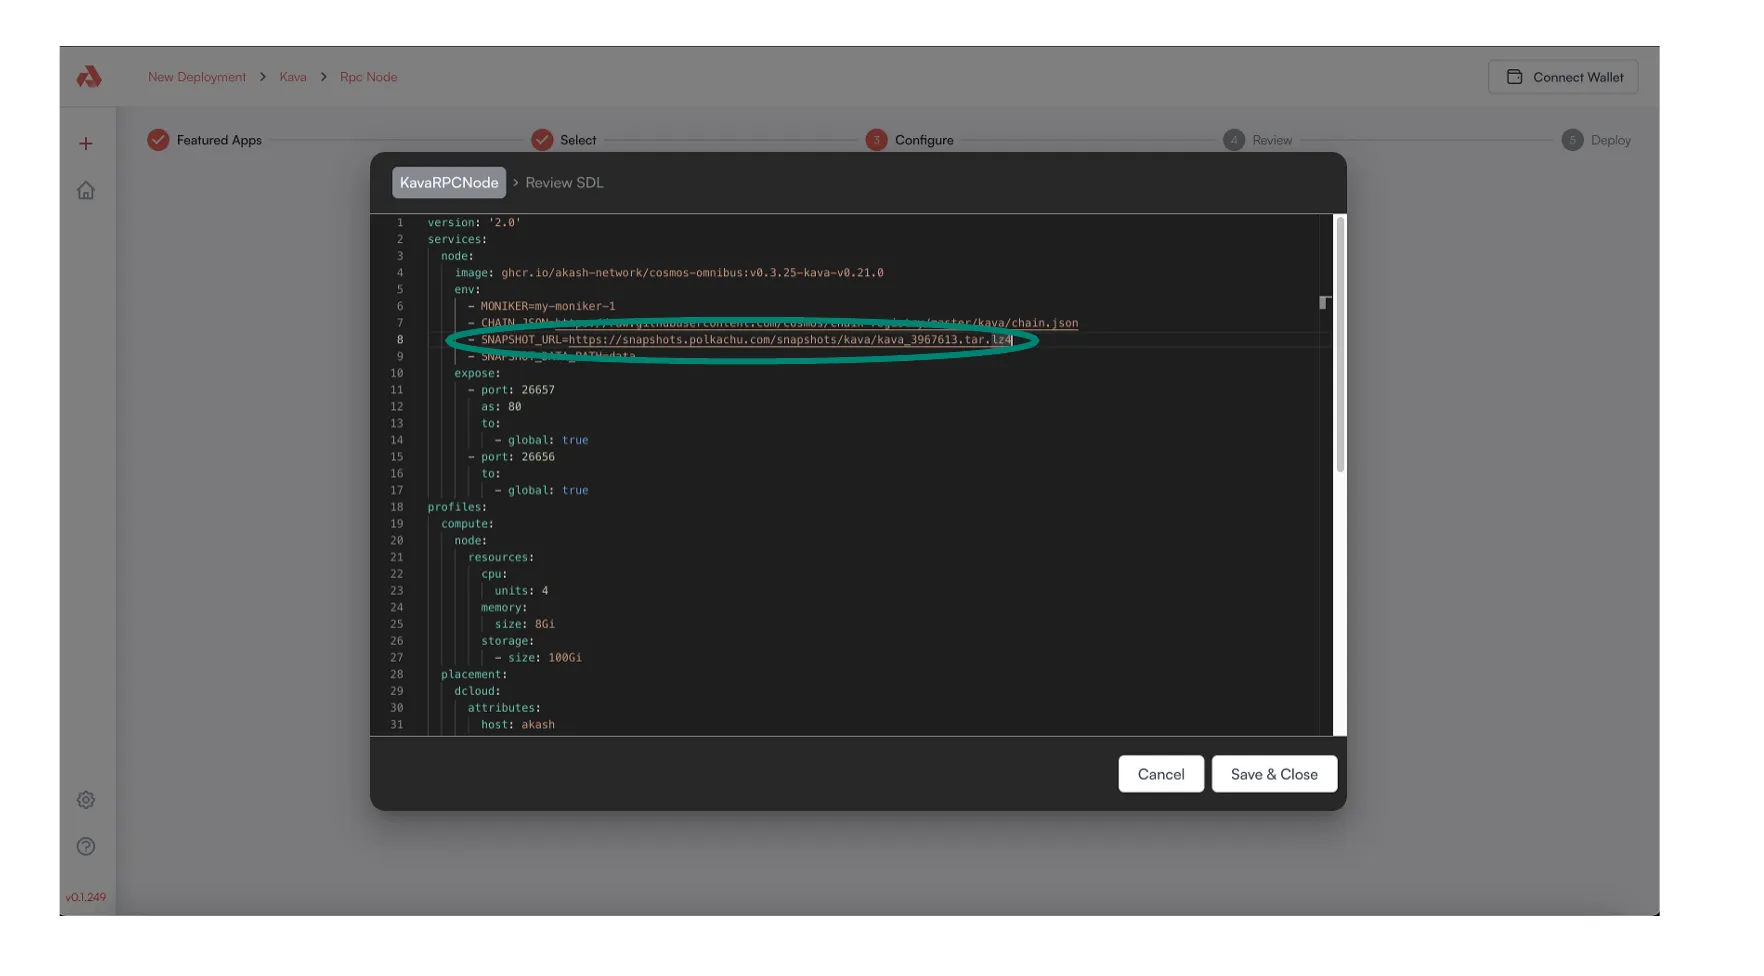Click the plus icon for new deployment
1764x976 pixels.
pos(86,144)
